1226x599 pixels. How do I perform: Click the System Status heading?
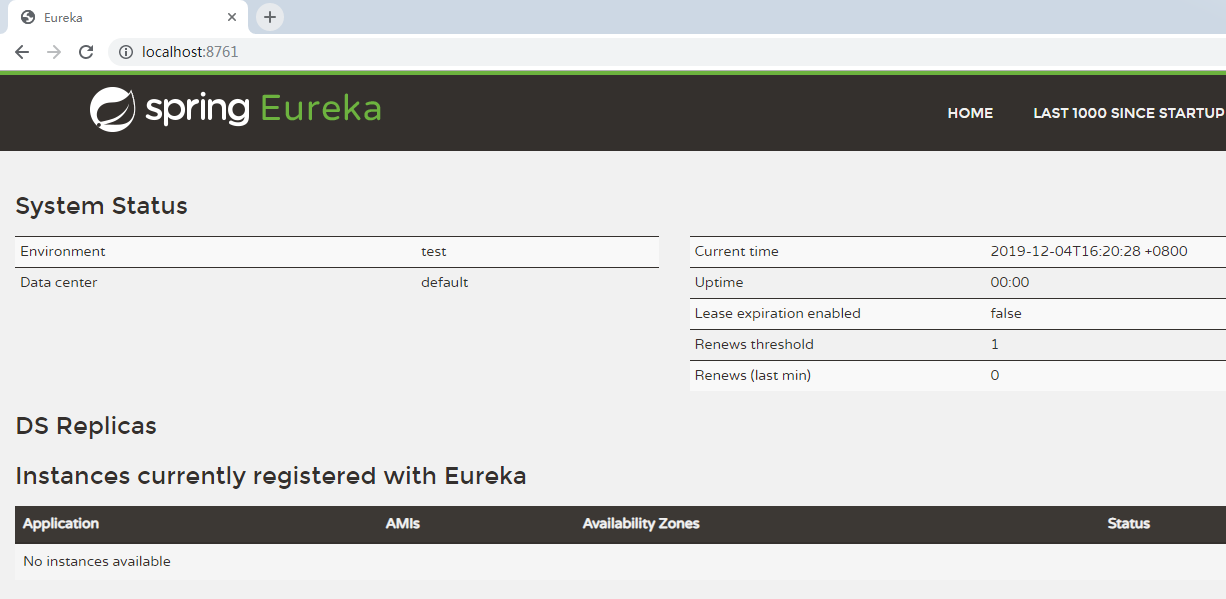(102, 206)
